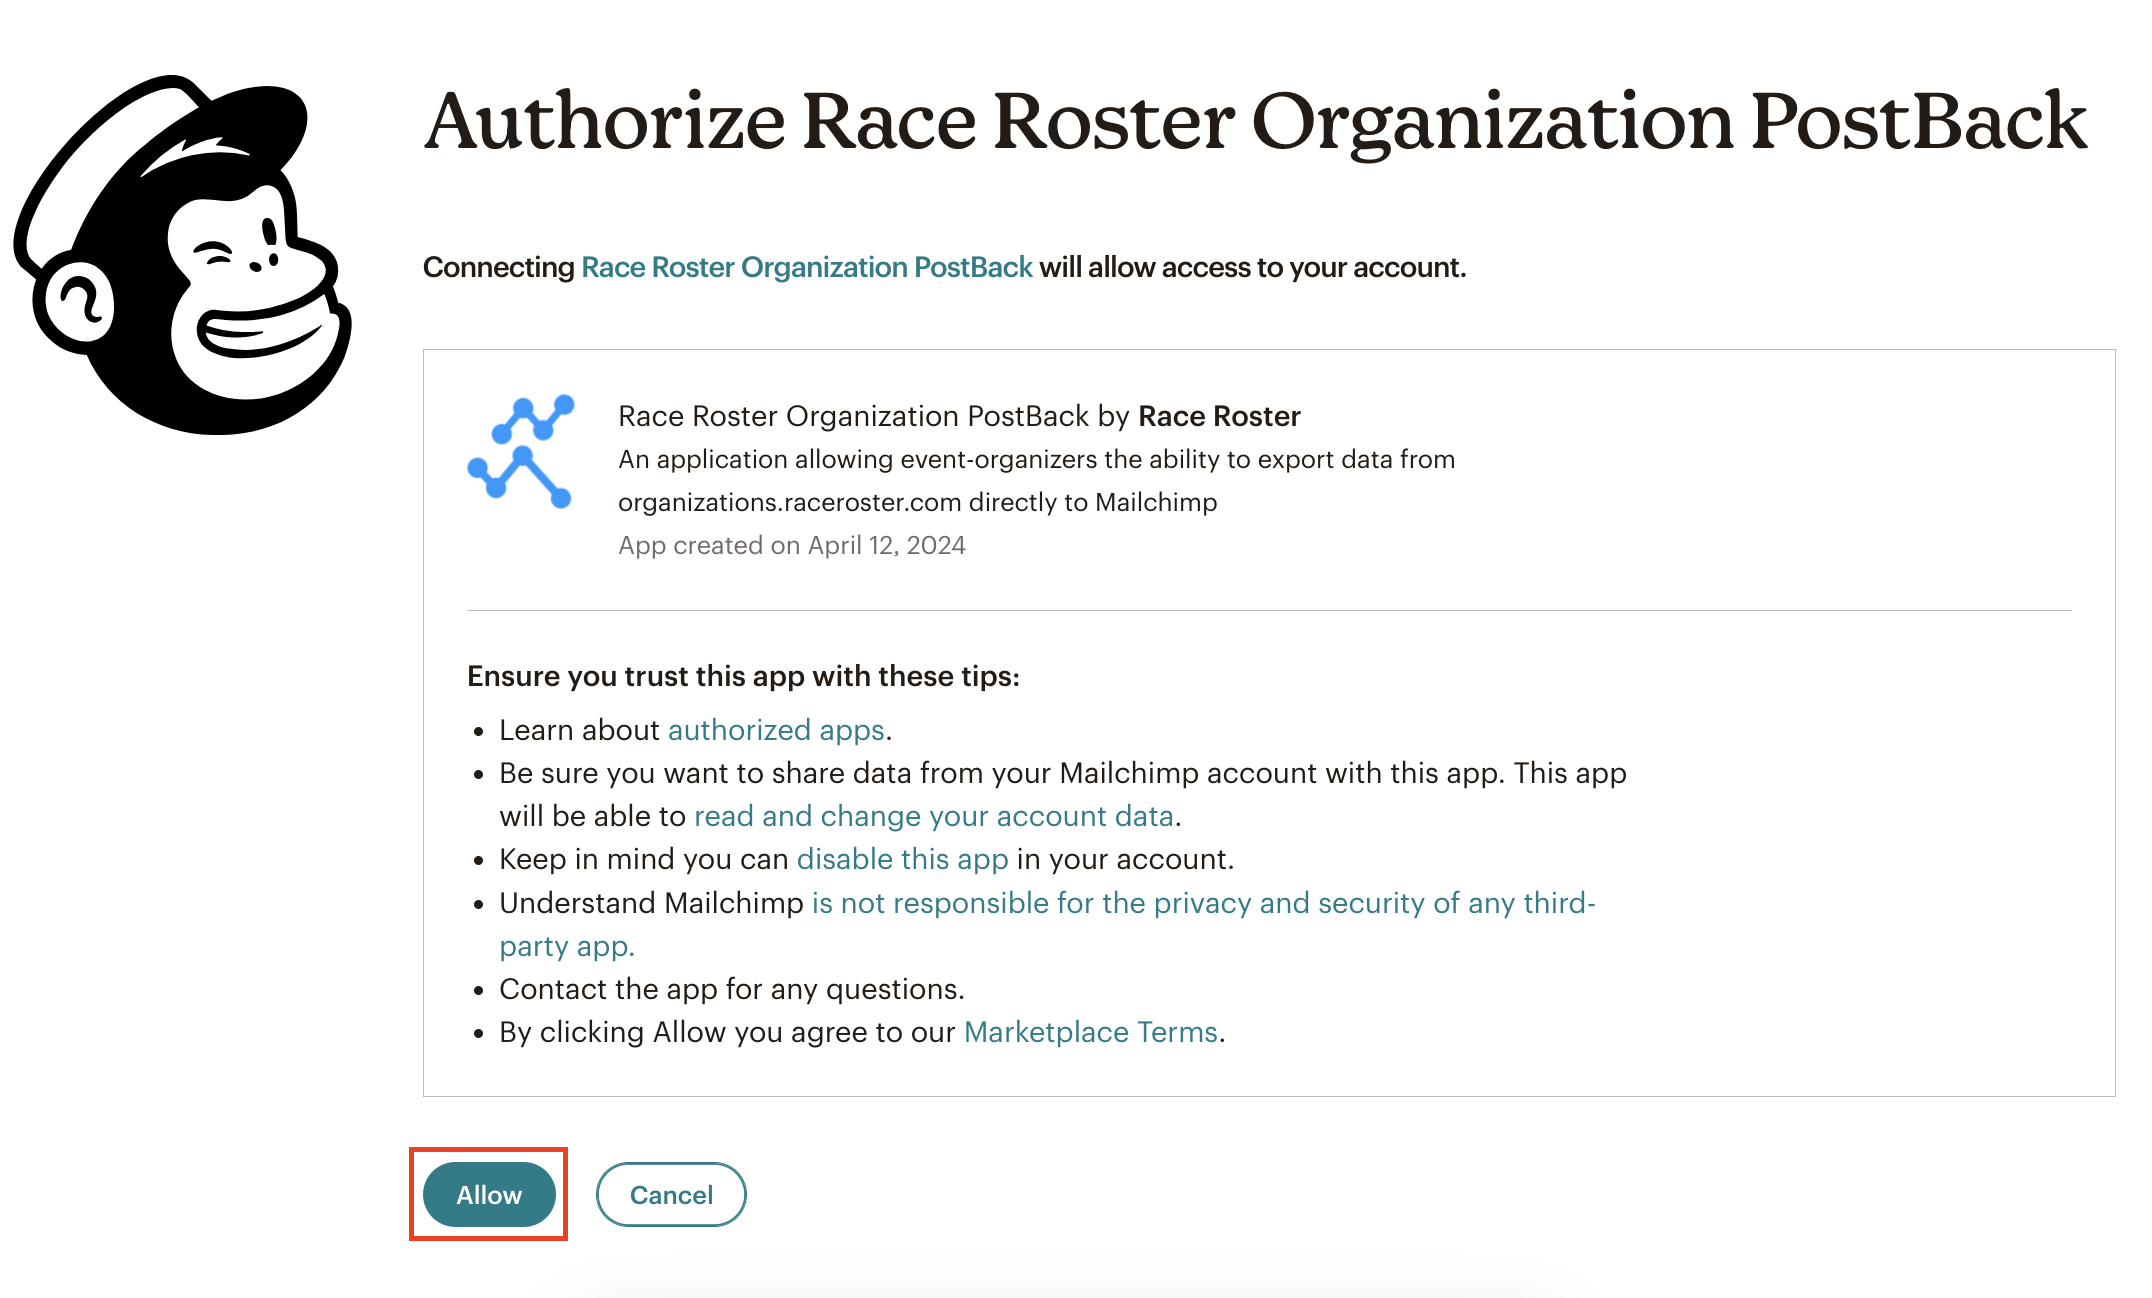Click the bold Race Roster developer name
The image size is (2152, 1298).
click(1219, 416)
